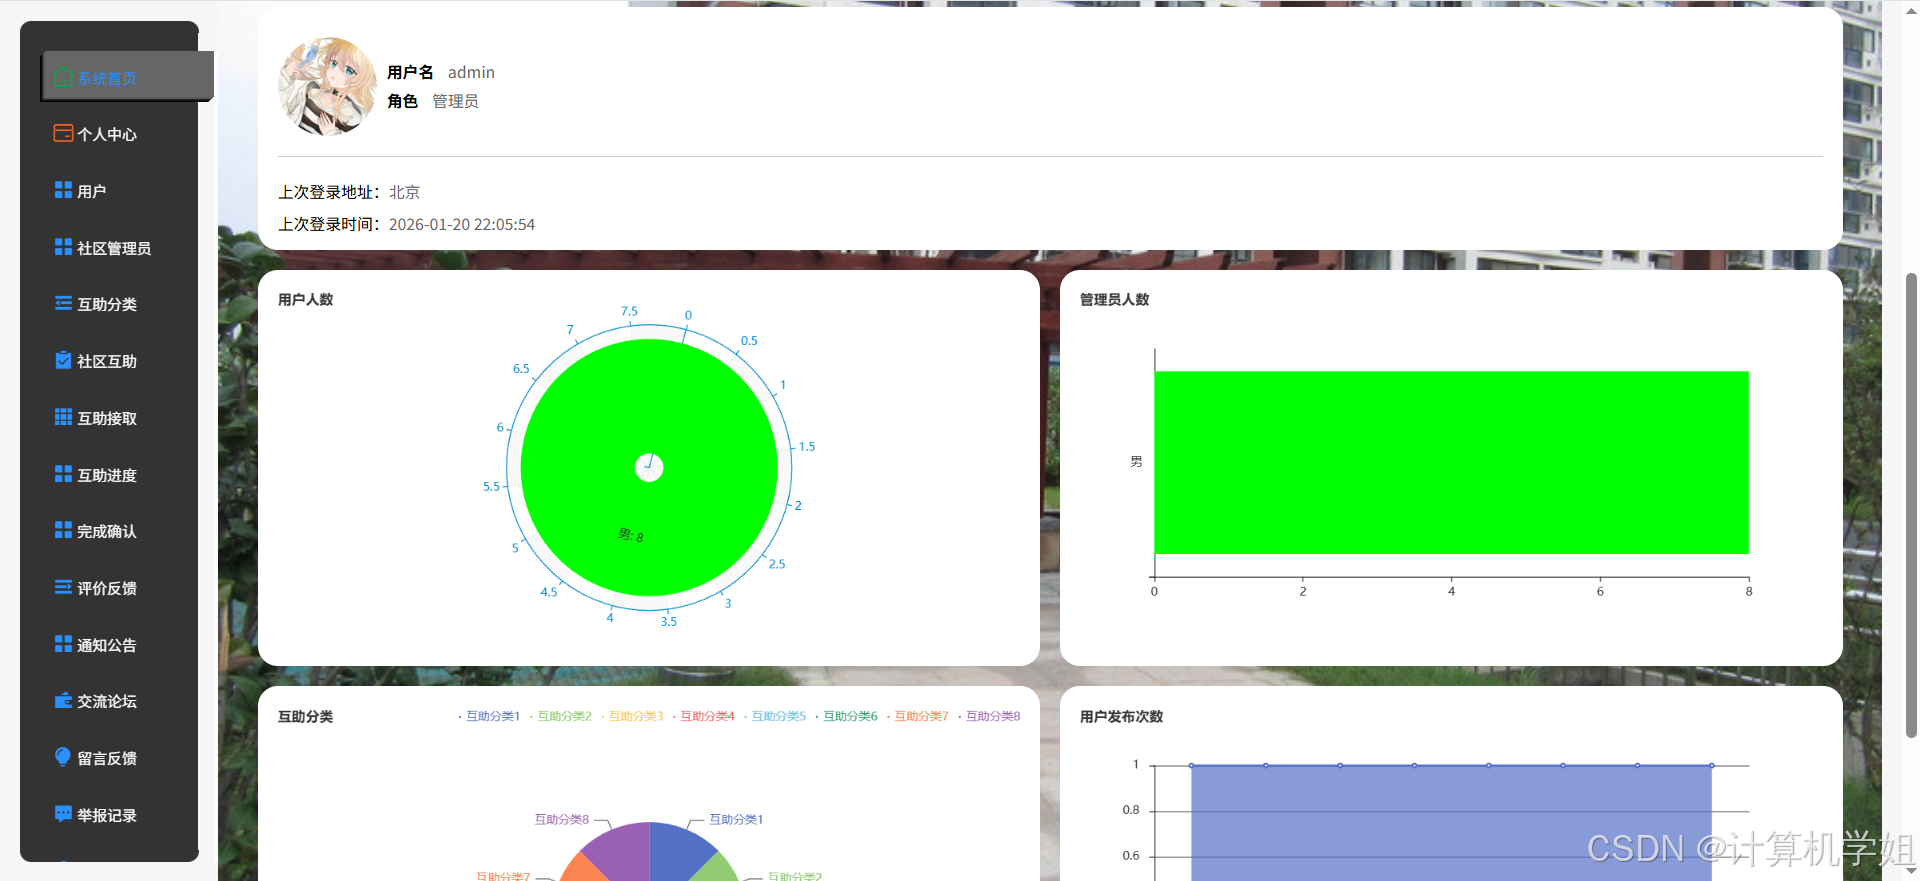The width and height of the screenshot is (1920, 881).
Task: Click the list icon beside 互助分类
Action: pos(63,303)
